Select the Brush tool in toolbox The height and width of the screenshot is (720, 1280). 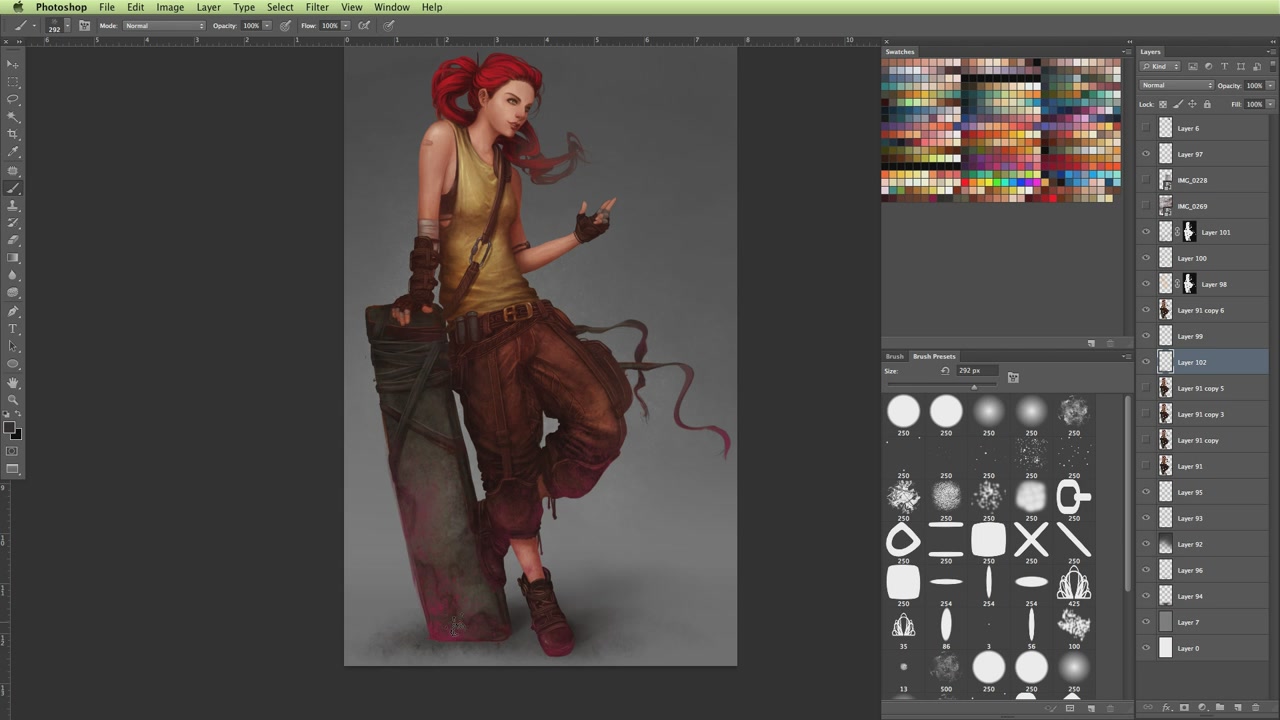13,188
